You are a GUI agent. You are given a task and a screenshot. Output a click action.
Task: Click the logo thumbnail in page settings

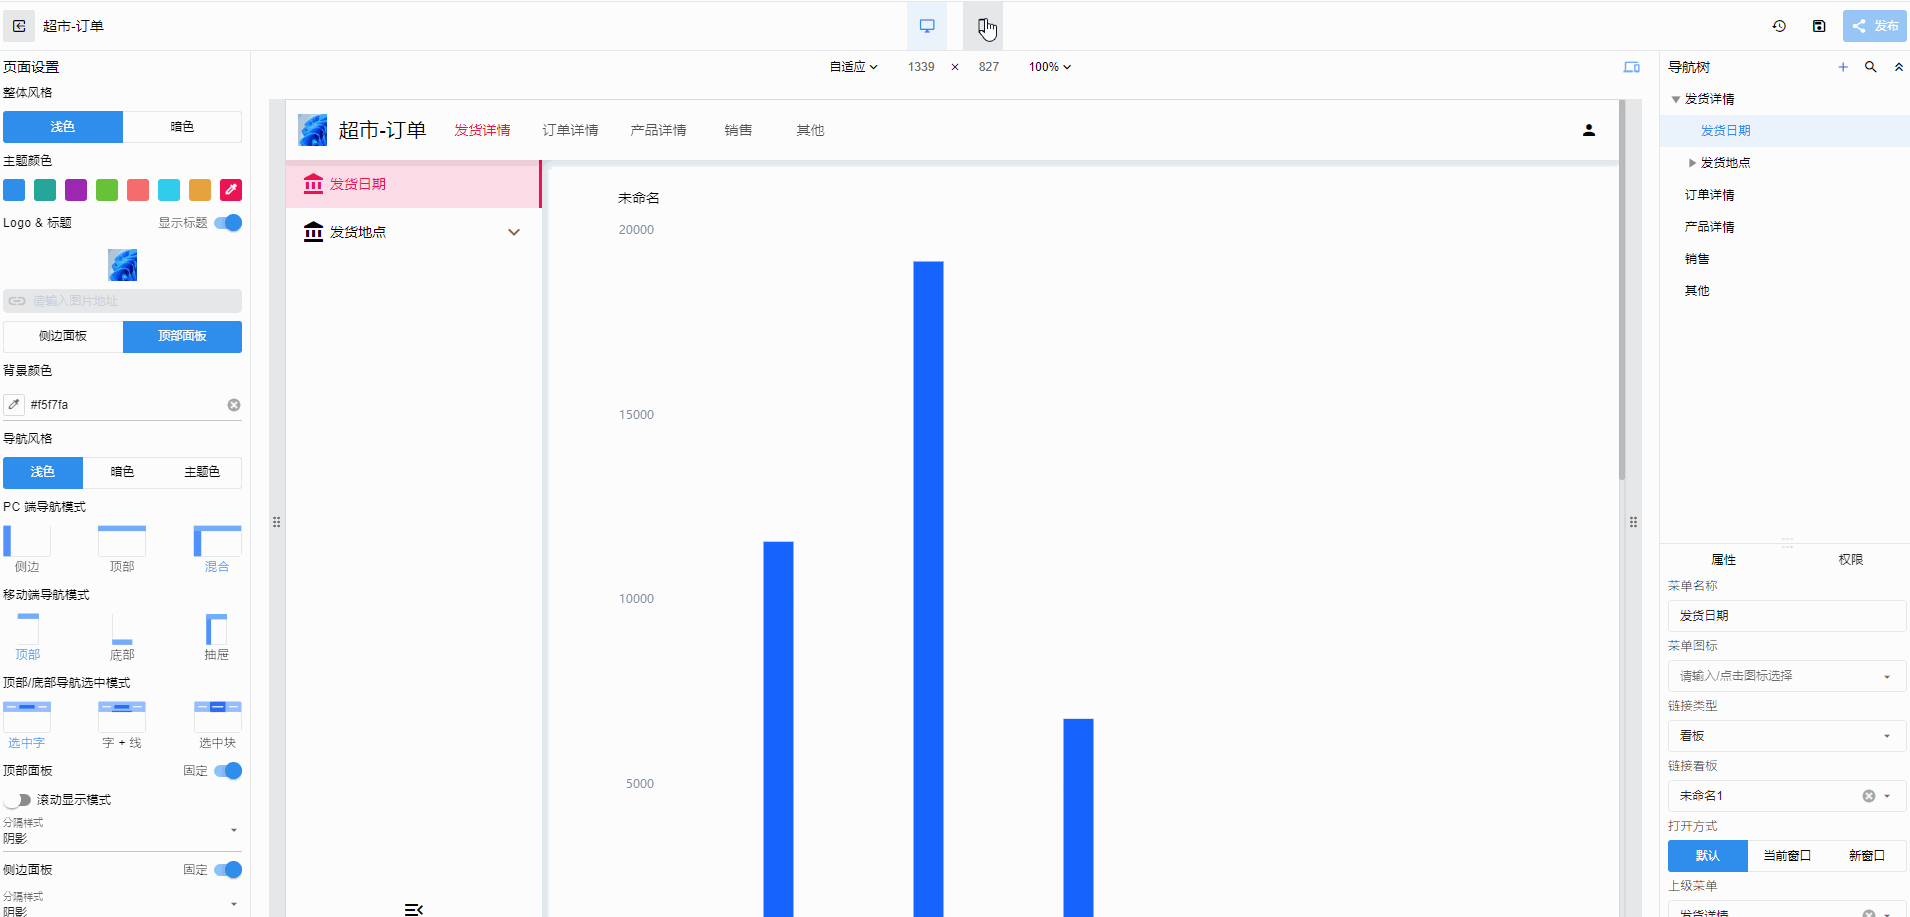122,265
